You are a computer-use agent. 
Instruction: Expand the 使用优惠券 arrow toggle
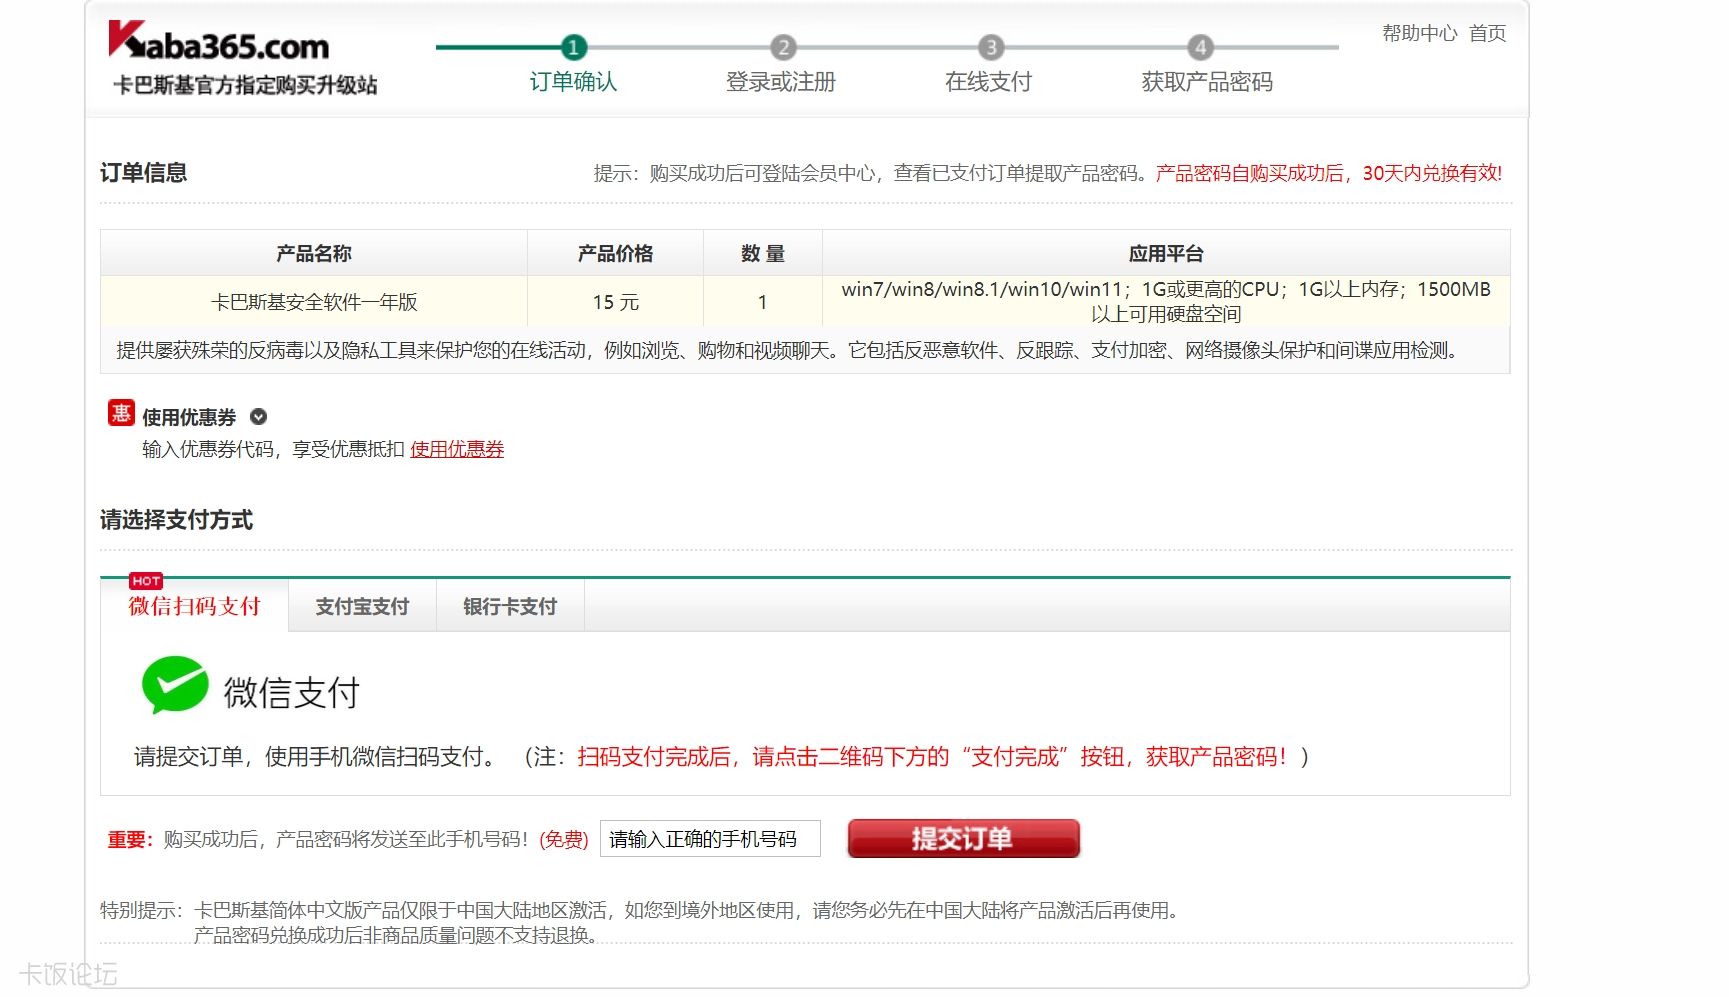[258, 417]
